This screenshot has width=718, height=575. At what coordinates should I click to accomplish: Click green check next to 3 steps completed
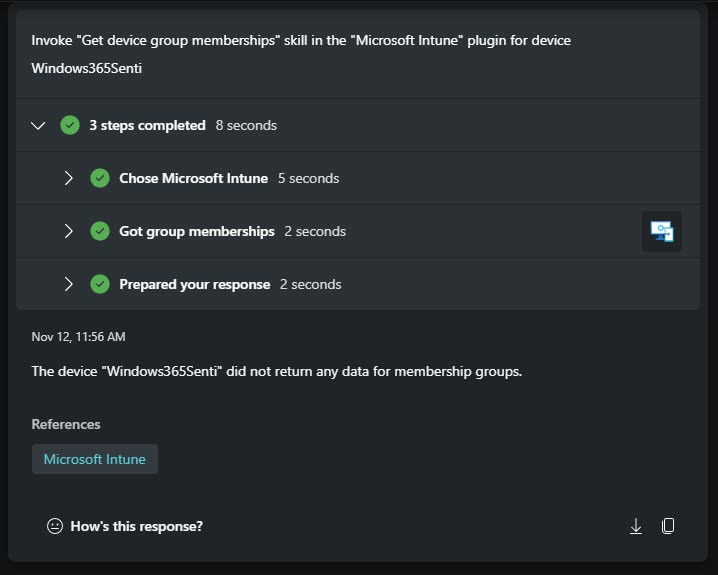click(x=70, y=125)
